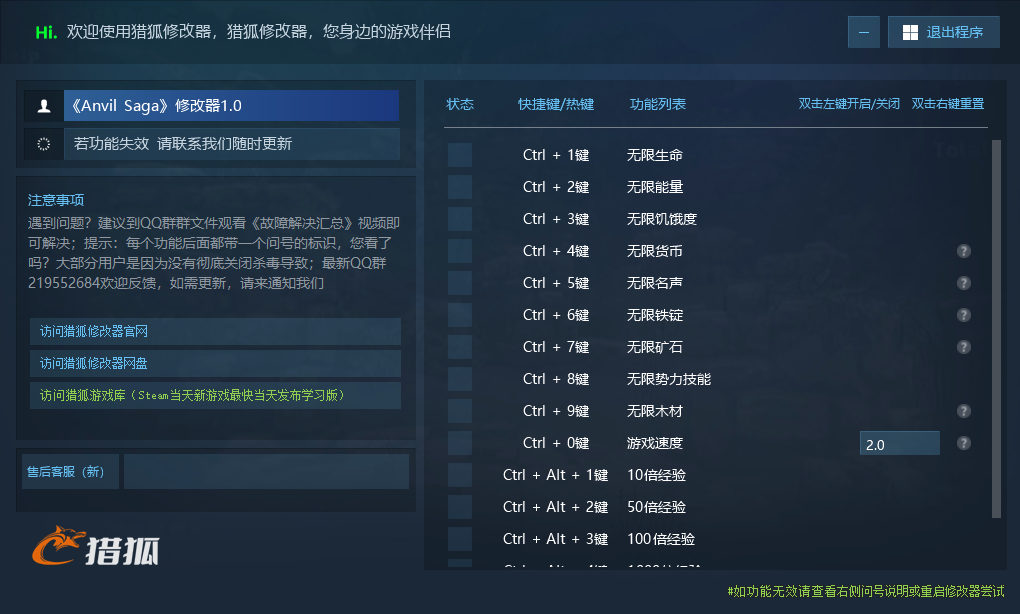Click the Ctrl + Alt + 3键 hotkey text
The width and height of the screenshot is (1020, 614).
[x=556, y=539]
